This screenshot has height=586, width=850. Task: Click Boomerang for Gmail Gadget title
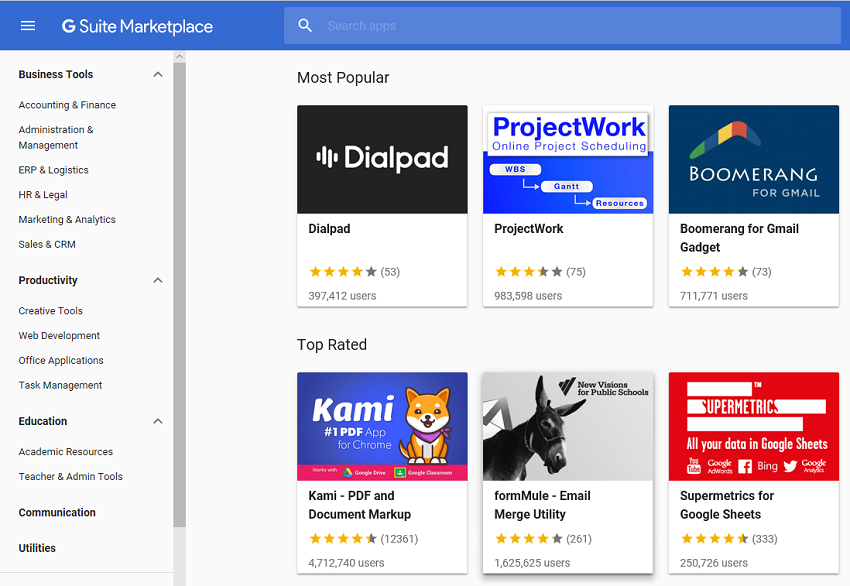point(739,238)
